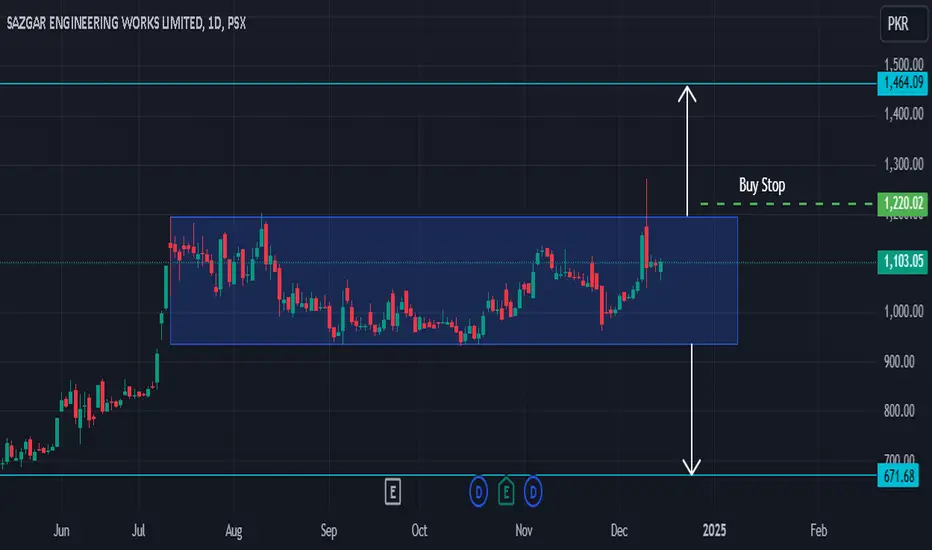Viewport: 932px width, 550px height.
Task: Click the Aug label on time axis
Action: click(x=234, y=530)
